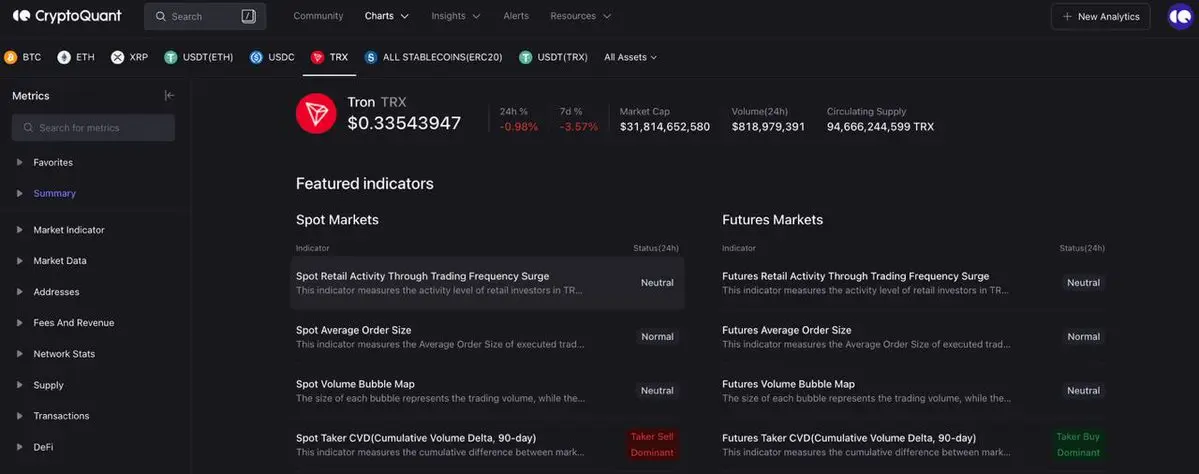
Task: Open the Spot Taker CVD indicator
Action: click(487, 445)
